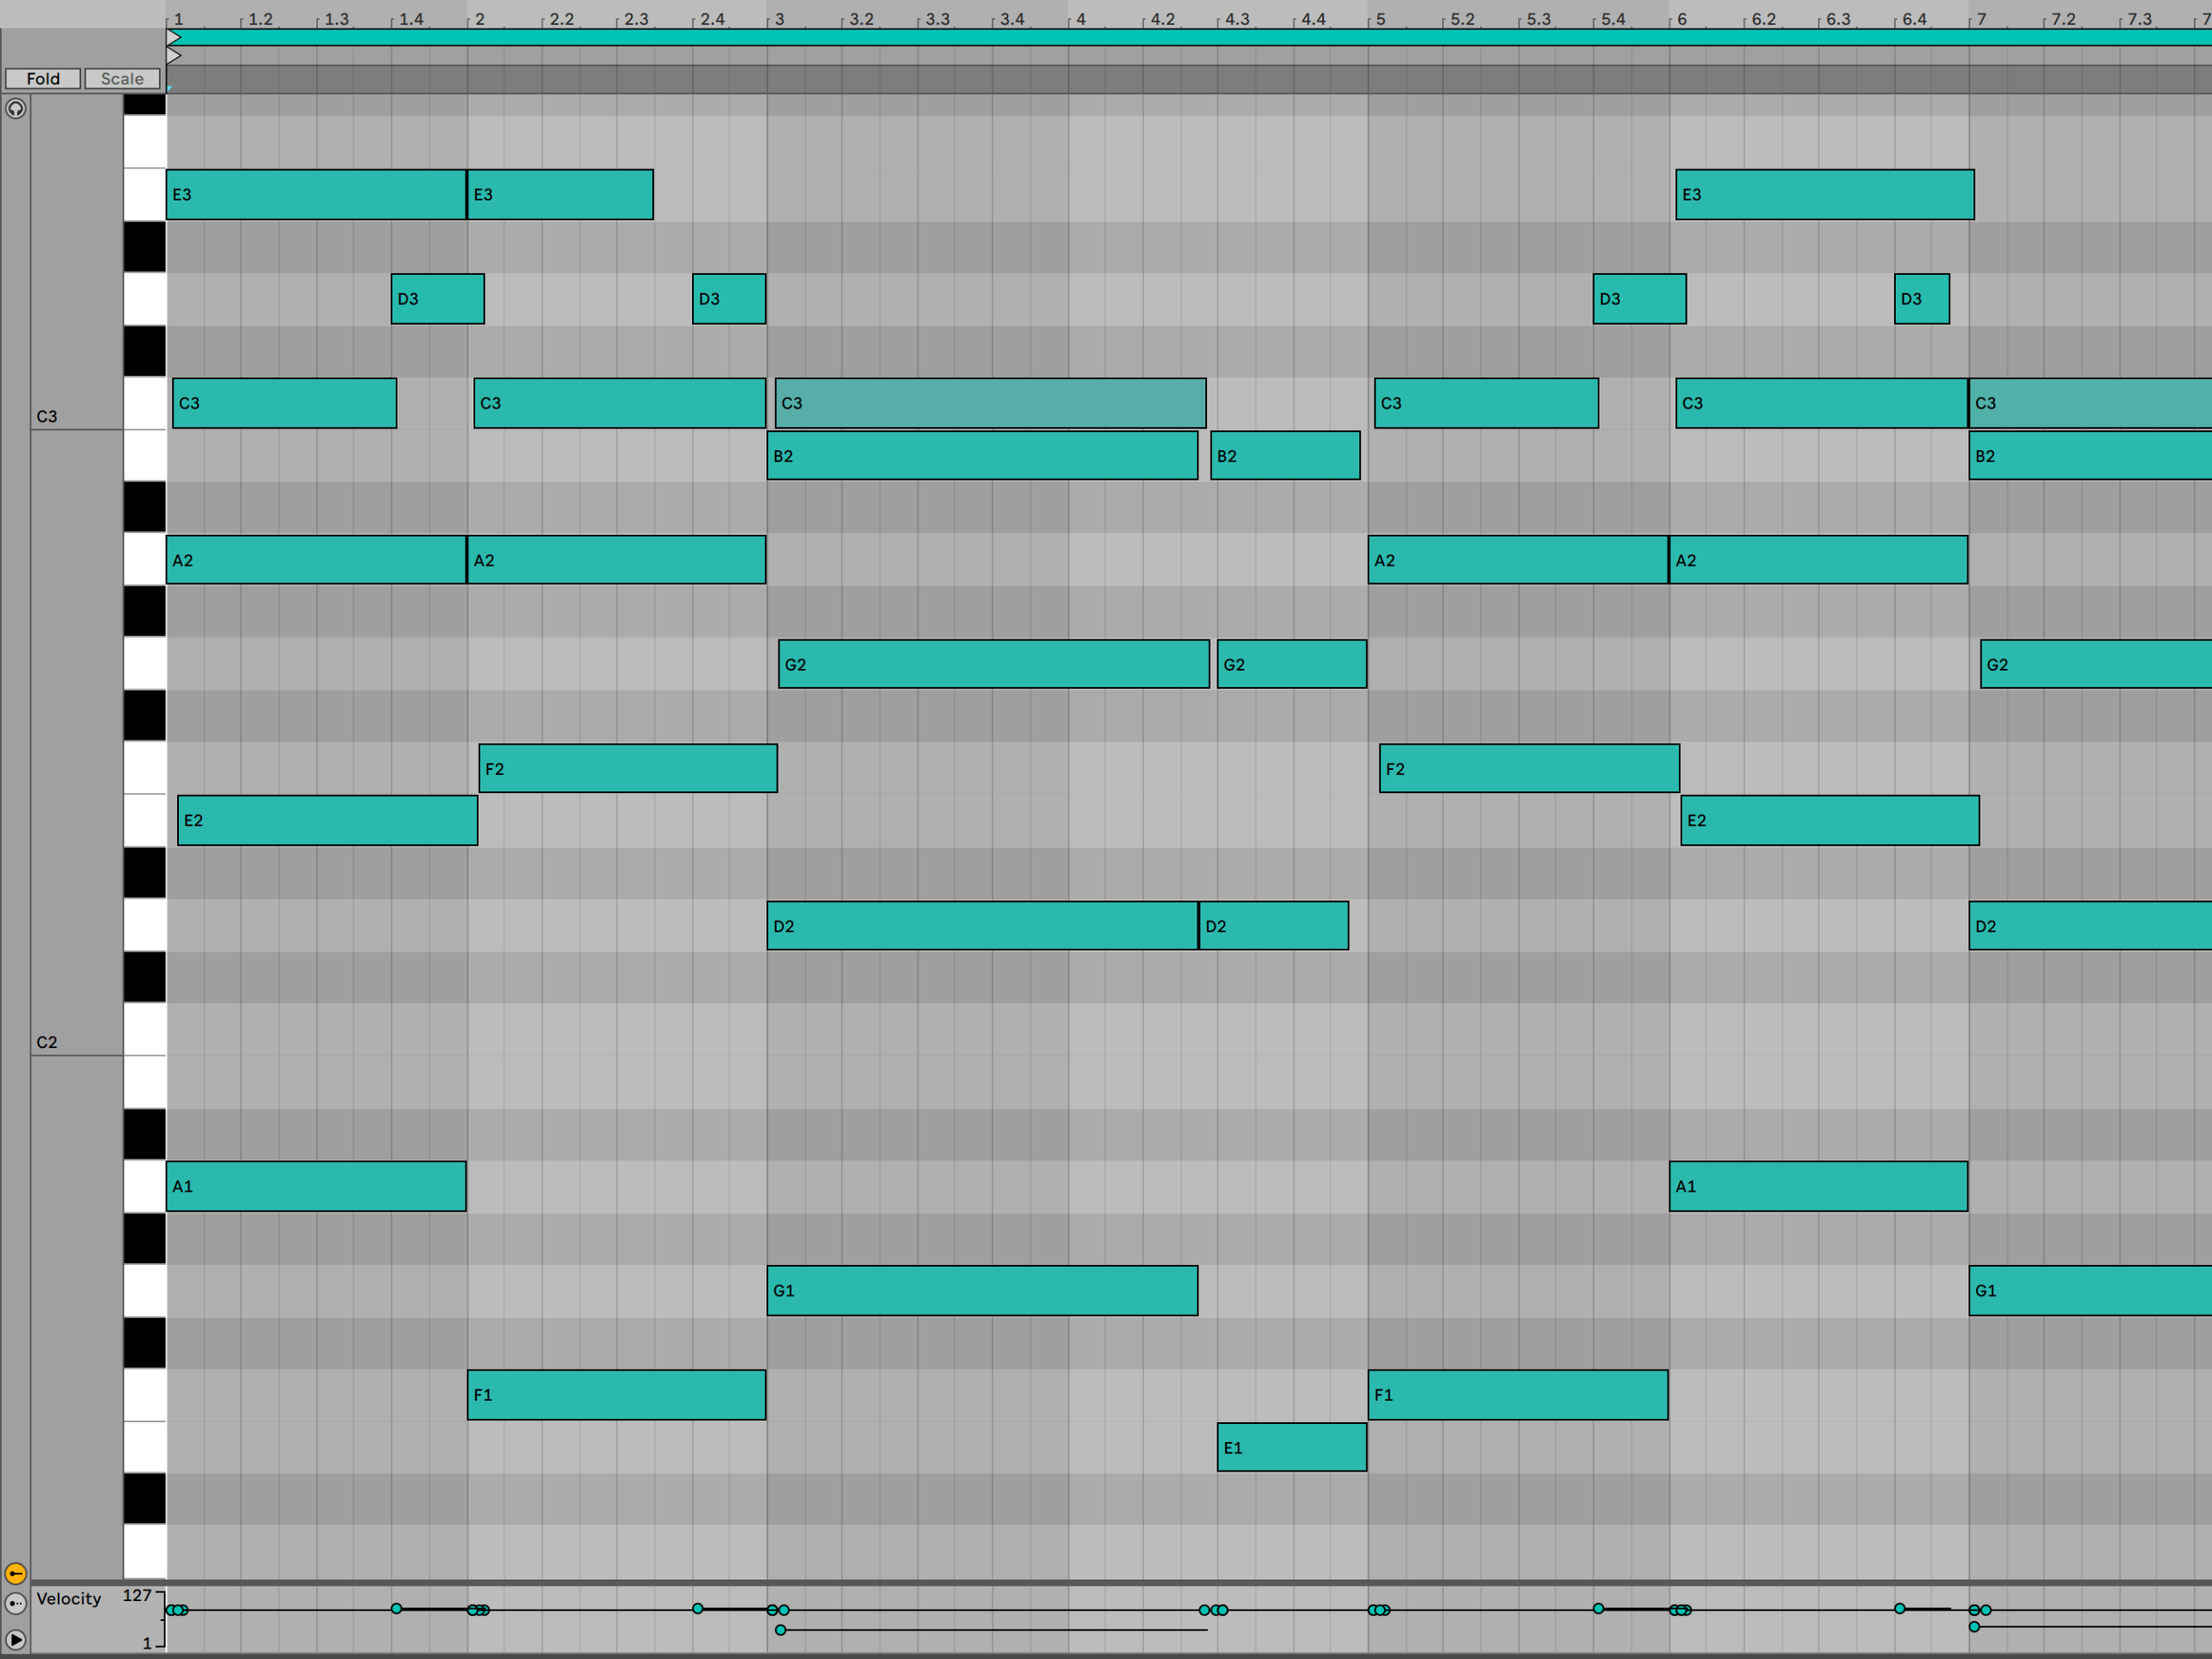Image resolution: width=2212 pixels, height=1659 pixels.
Task: Click the play triangle expander at bottom left
Action: click(15, 1639)
